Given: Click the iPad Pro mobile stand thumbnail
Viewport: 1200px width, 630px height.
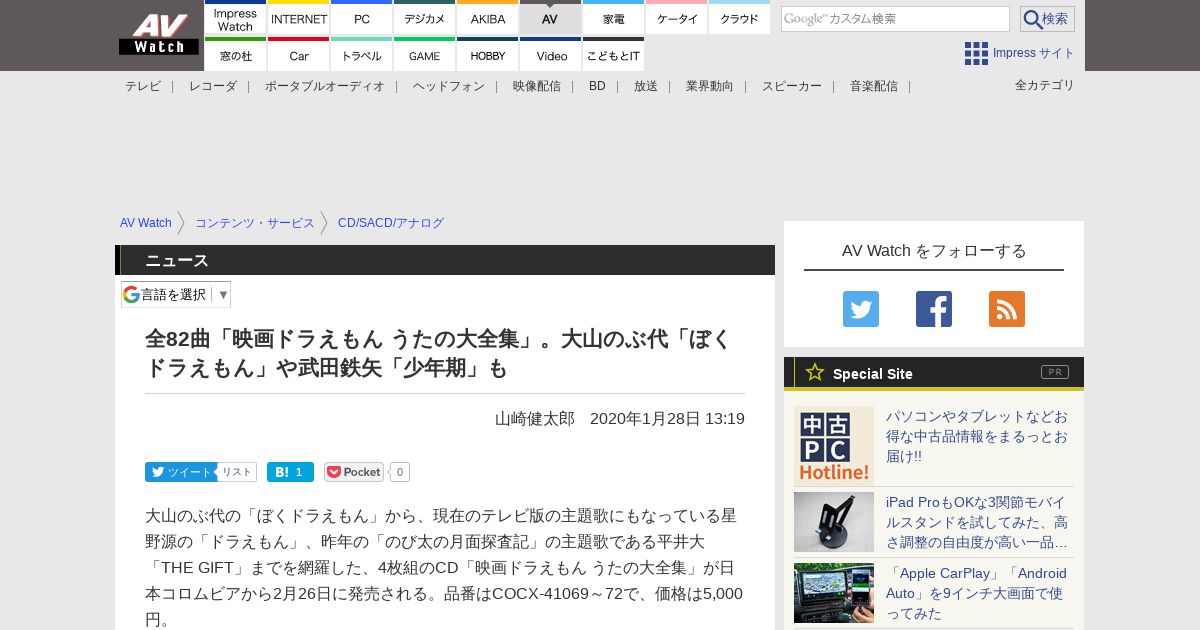Looking at the screenshot, I should (x=834, y=522).
